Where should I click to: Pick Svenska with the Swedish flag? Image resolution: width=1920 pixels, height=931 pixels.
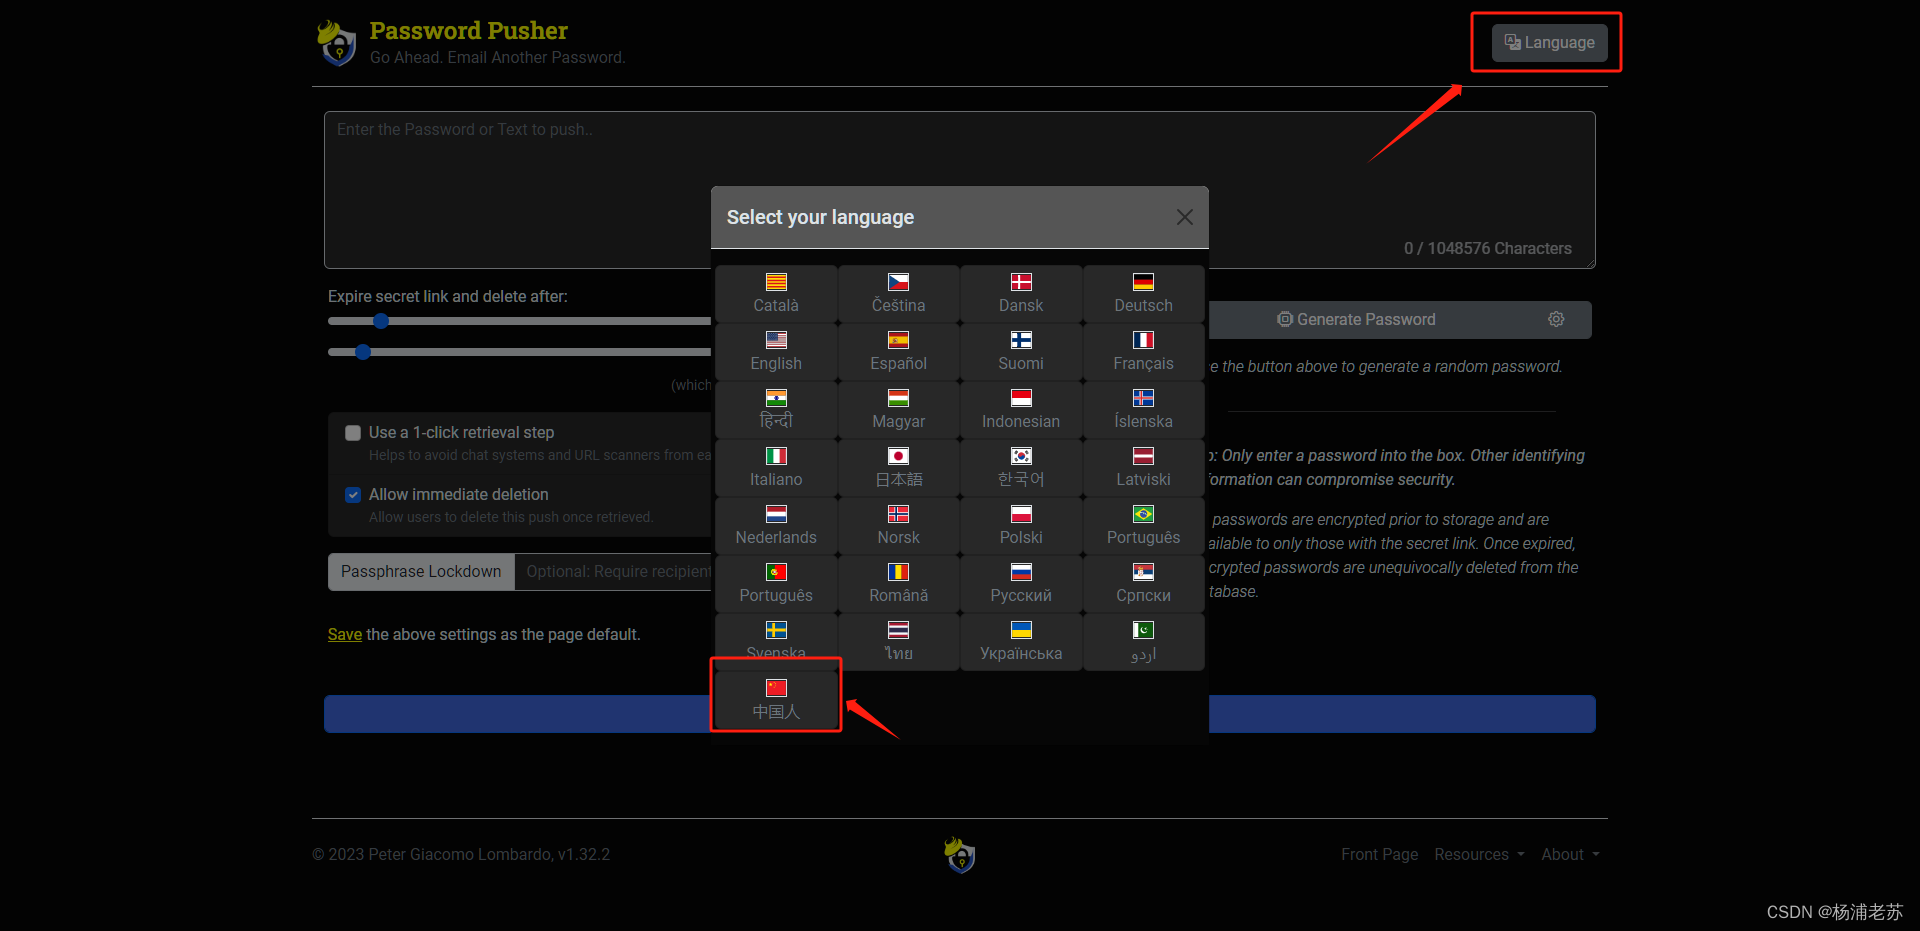(776, 640)
